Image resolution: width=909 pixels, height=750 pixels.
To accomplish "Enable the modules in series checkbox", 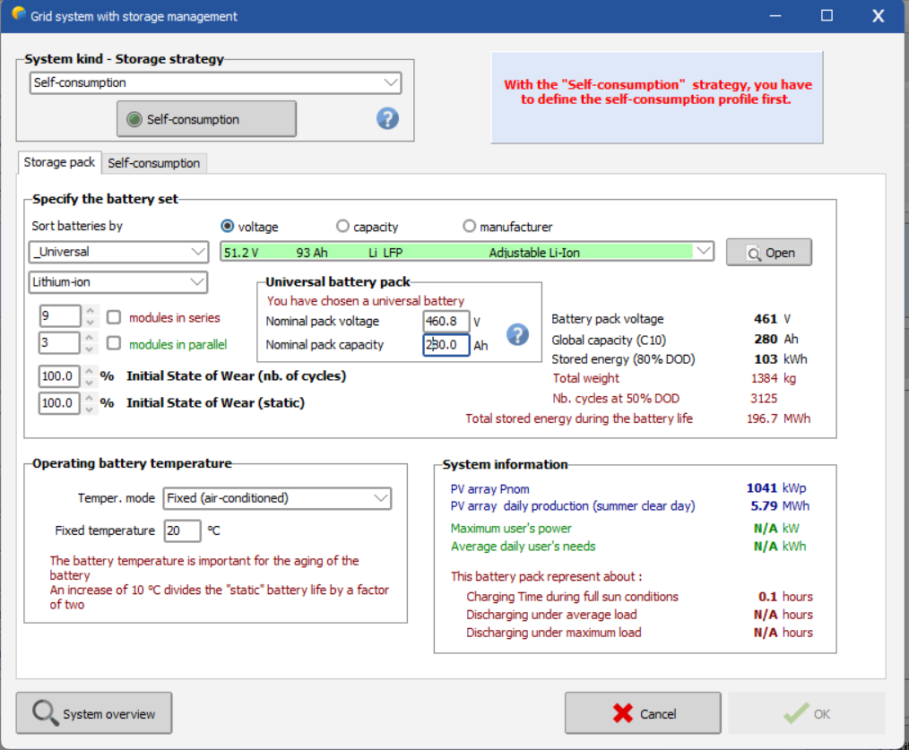I will coord(114,317).
